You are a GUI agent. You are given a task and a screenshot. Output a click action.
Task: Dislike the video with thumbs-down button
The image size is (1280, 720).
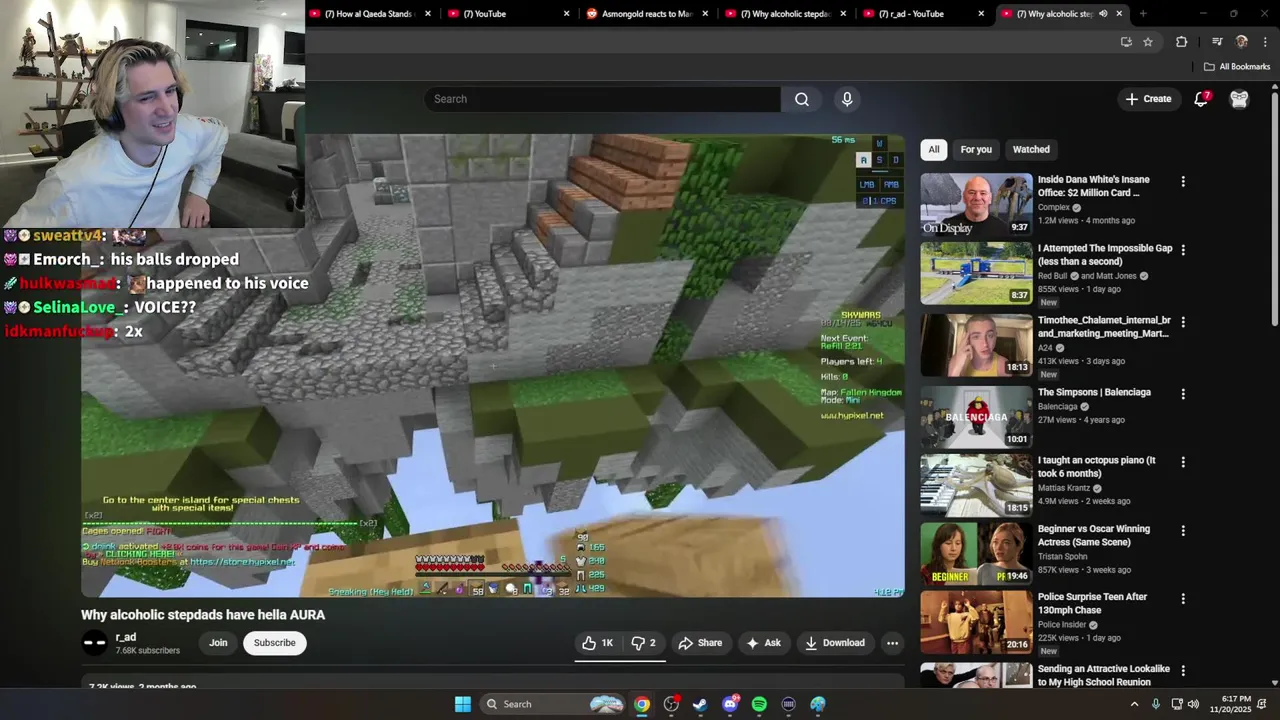pos(643,643)
